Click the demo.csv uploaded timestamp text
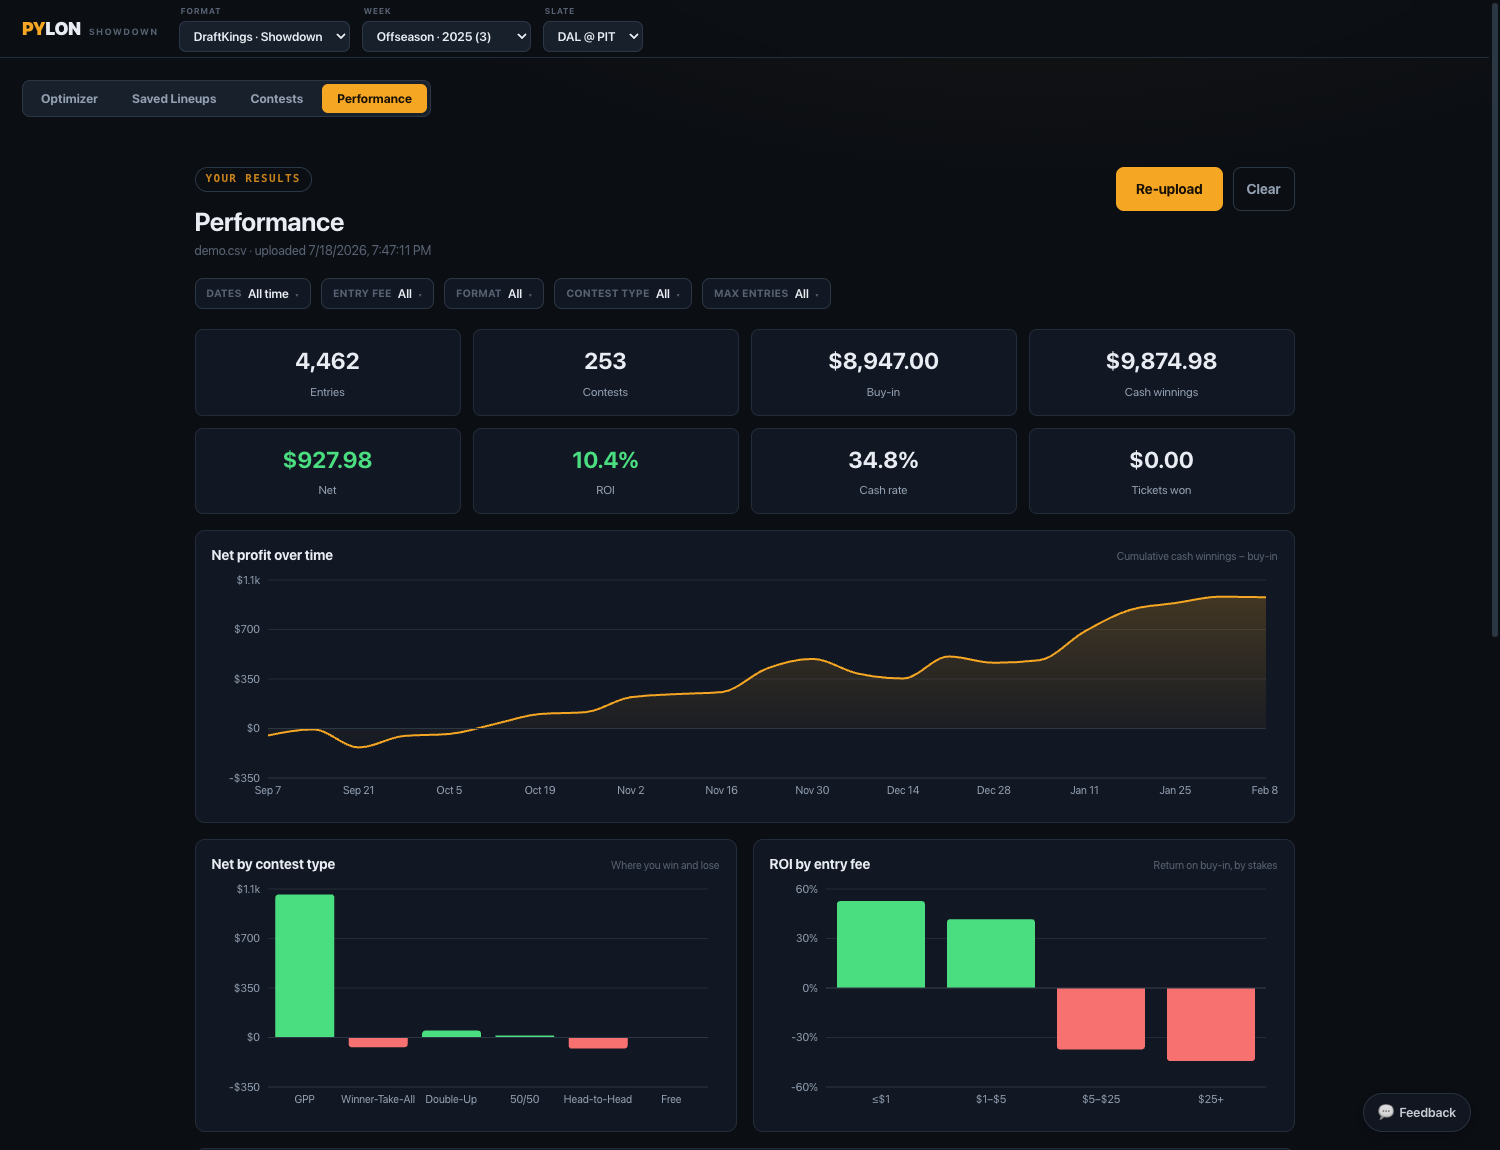 [313, 251]
